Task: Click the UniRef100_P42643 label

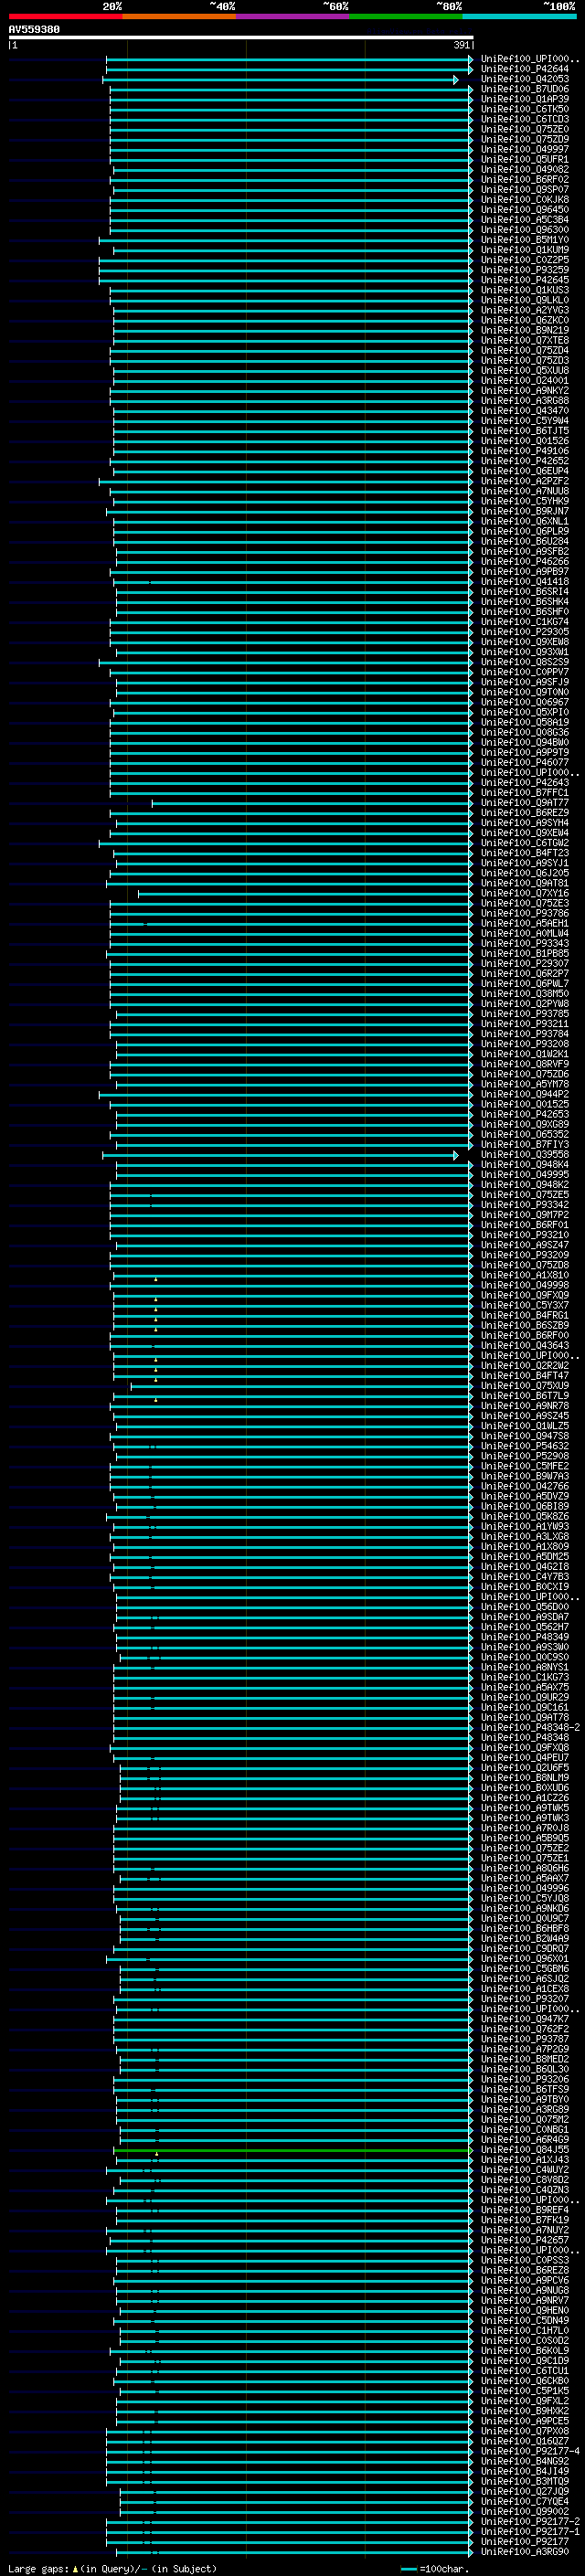Action: [x=525, y=783]
